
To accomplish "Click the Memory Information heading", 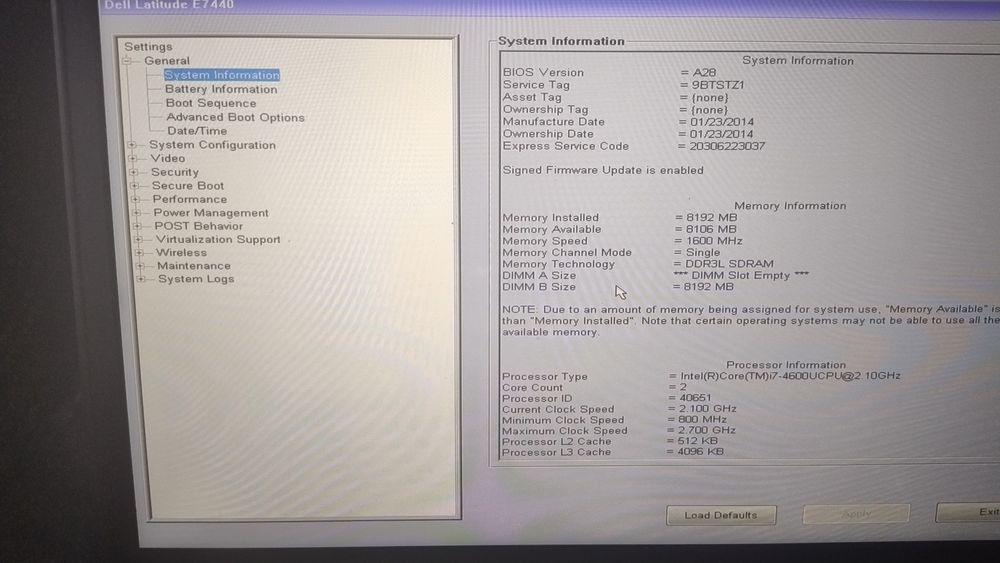I will pos(790,206).
